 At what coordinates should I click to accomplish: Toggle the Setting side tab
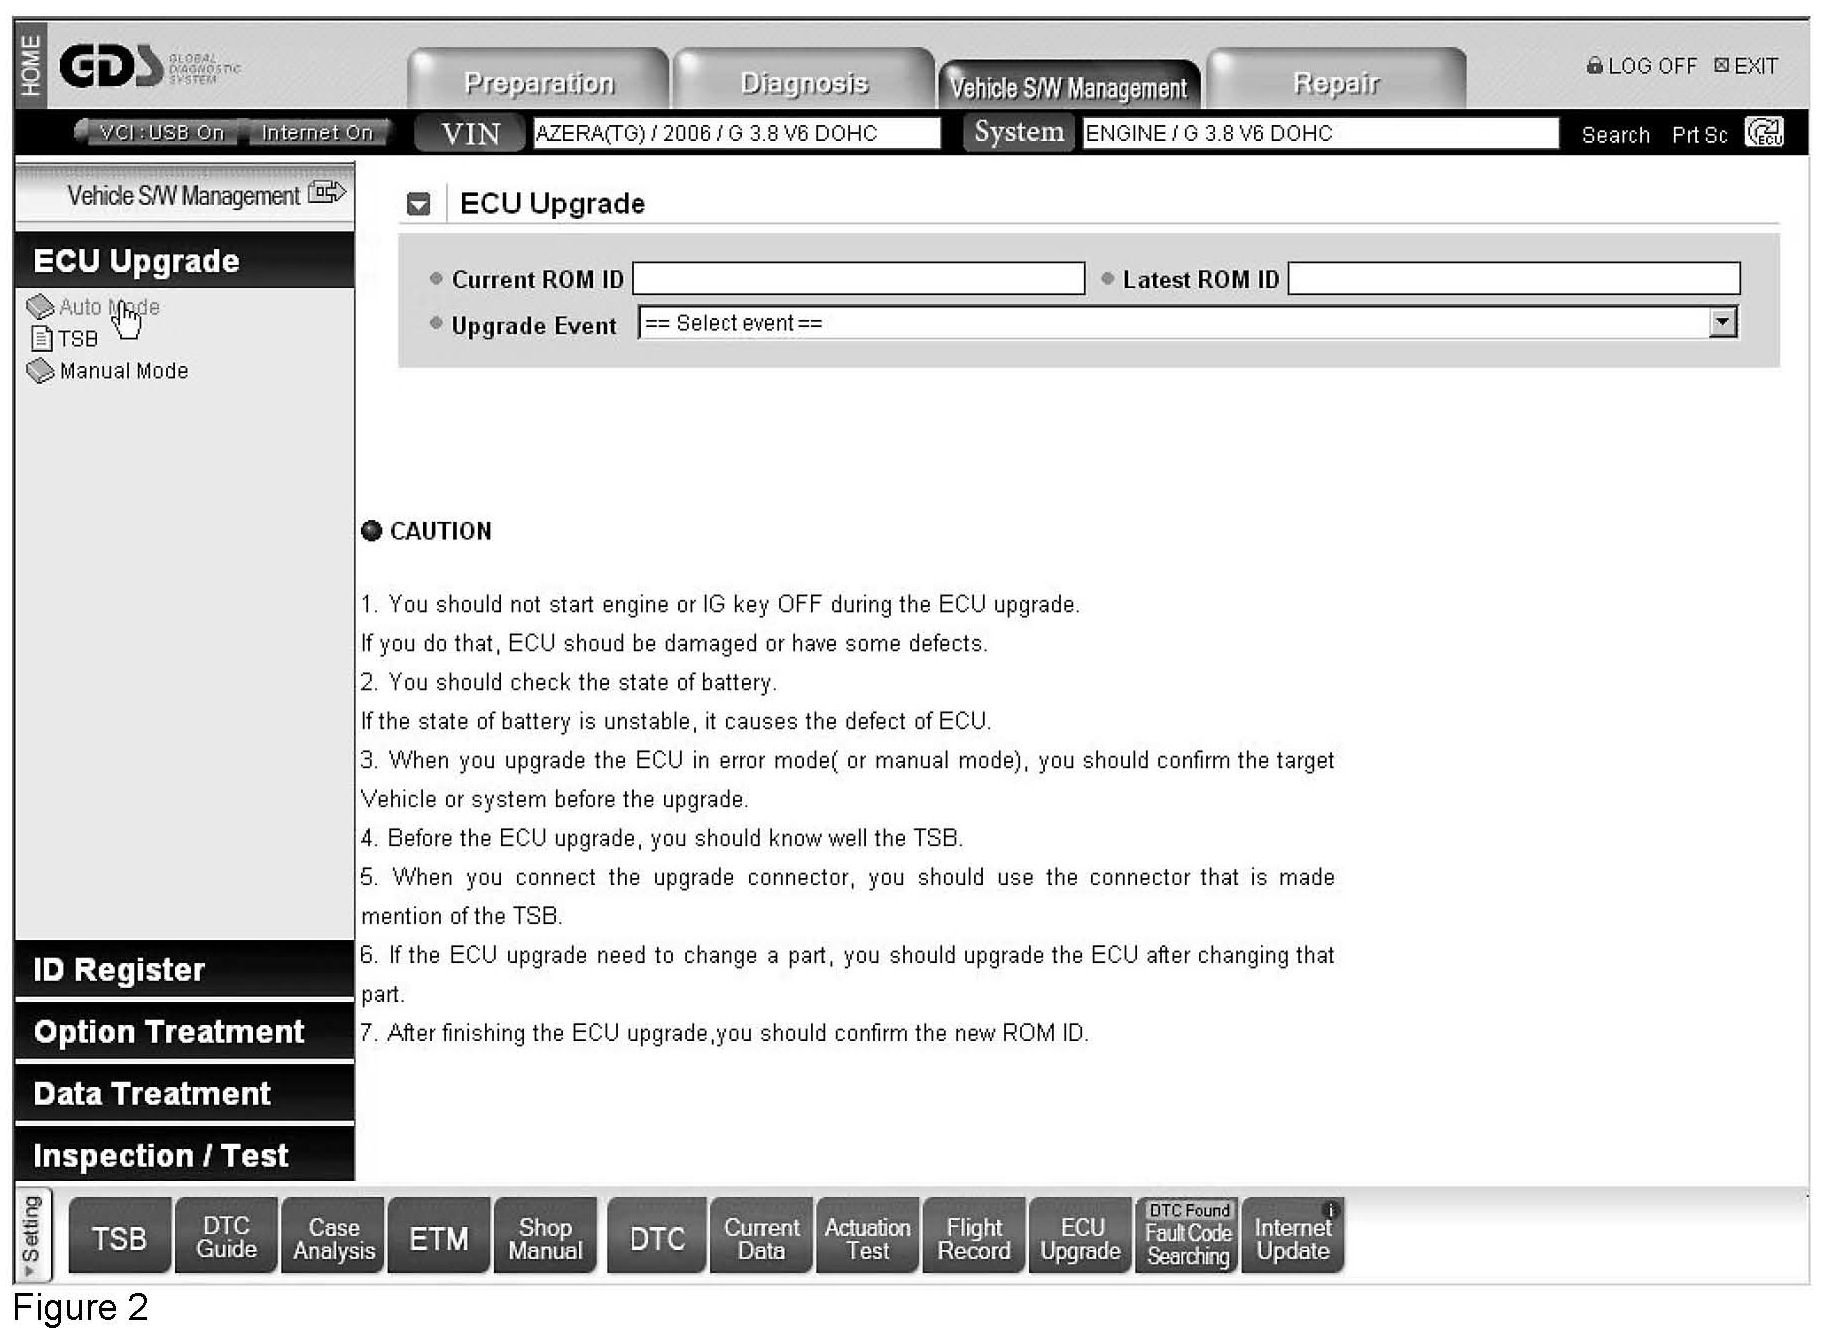coord(31,1234)
